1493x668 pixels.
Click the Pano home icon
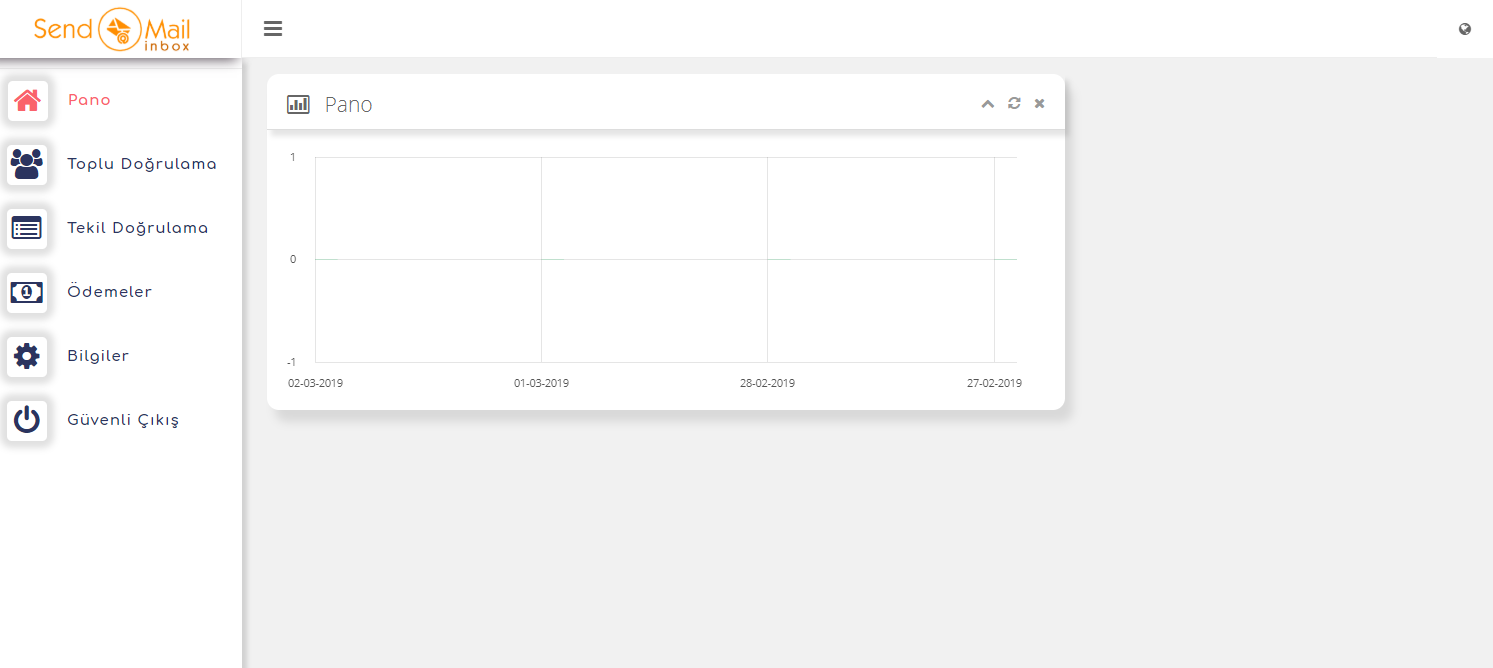point(27,100)
